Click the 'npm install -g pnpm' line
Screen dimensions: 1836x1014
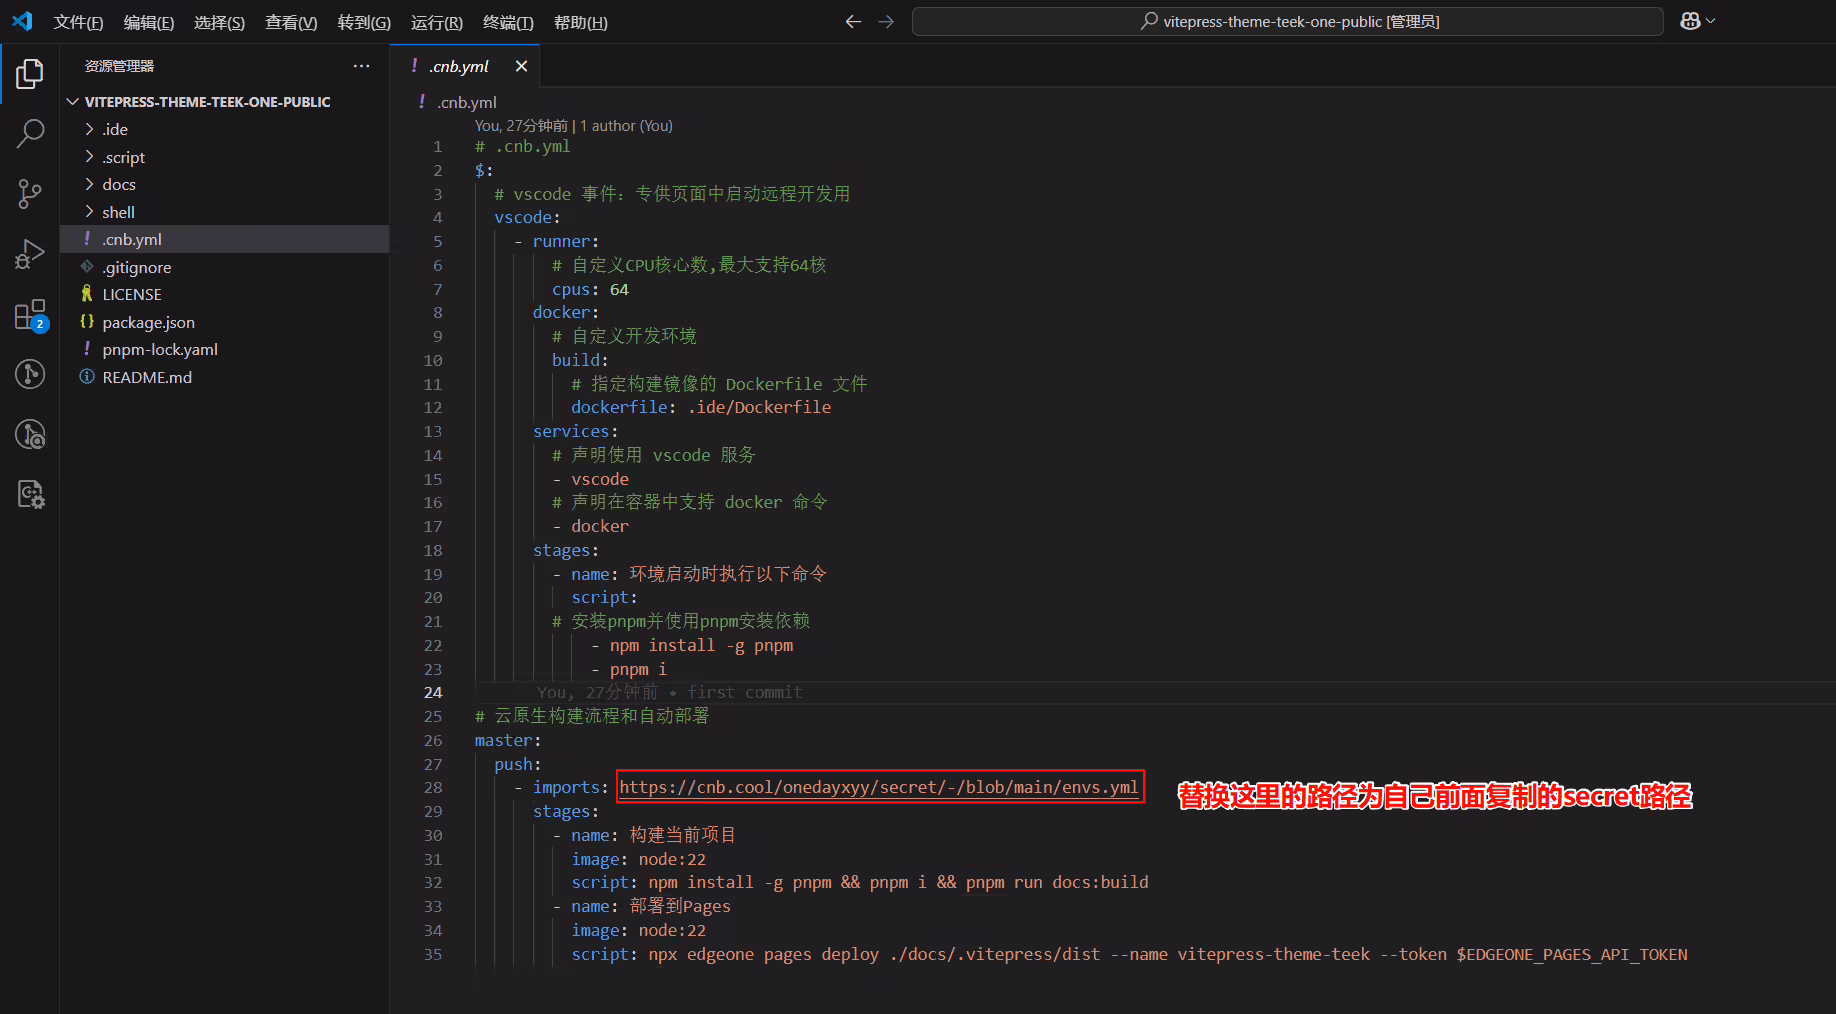pyautogui.click(x=701, y=645)
